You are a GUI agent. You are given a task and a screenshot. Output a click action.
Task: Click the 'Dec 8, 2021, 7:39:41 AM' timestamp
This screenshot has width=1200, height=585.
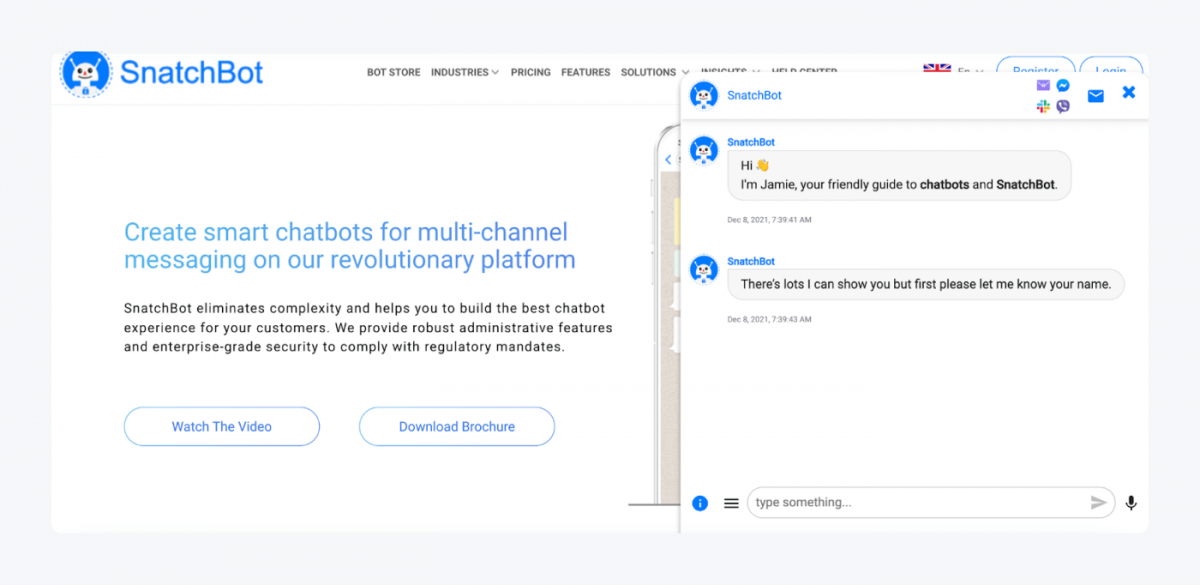pos(770,219)
